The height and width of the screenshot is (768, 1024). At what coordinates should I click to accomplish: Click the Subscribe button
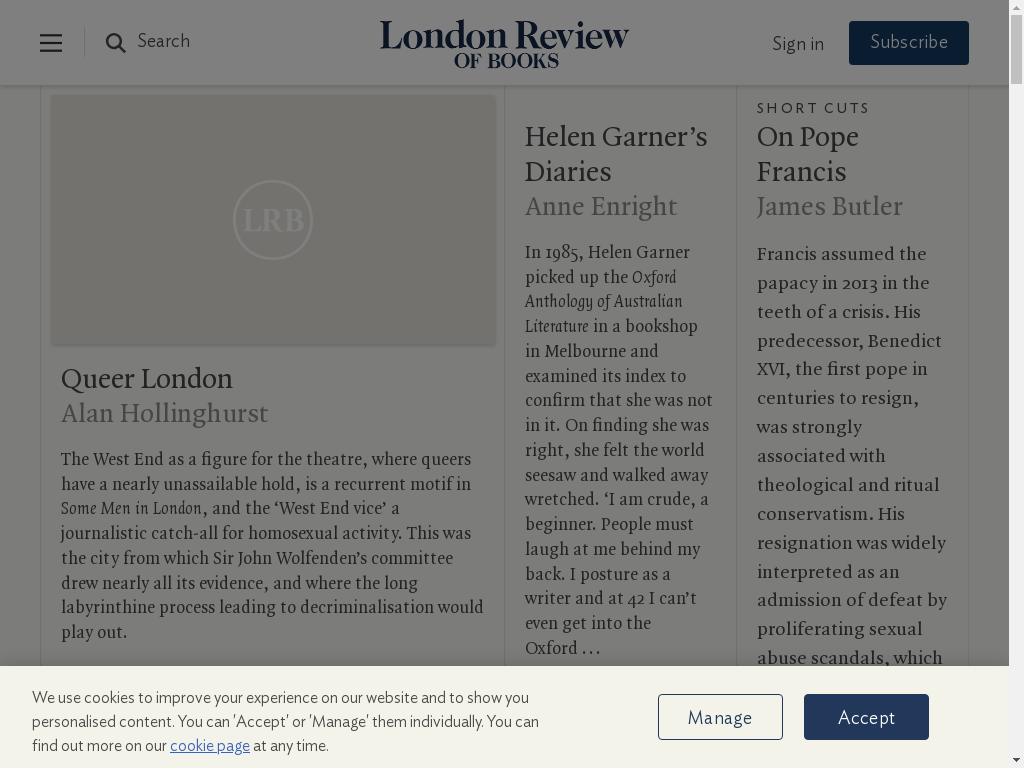(908, 42)
